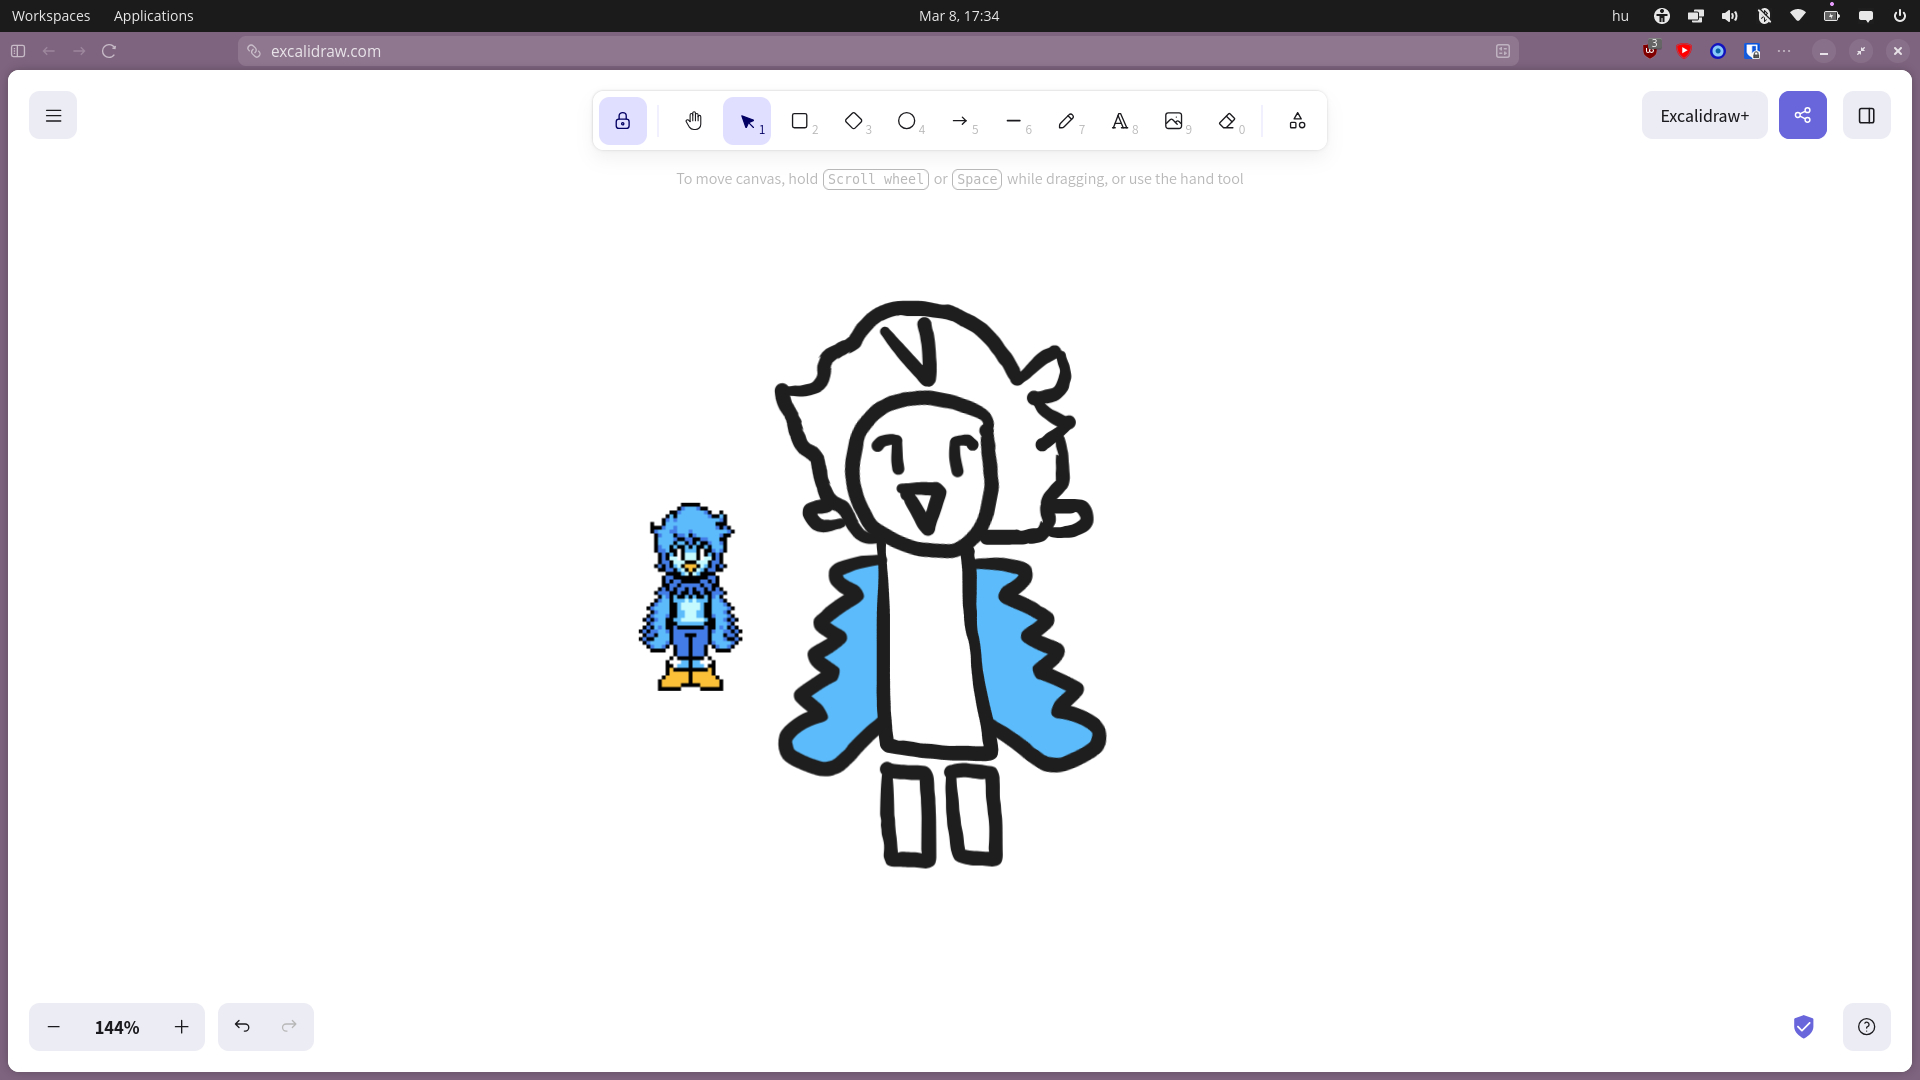Select the Arrow tool

click(960, 121)
